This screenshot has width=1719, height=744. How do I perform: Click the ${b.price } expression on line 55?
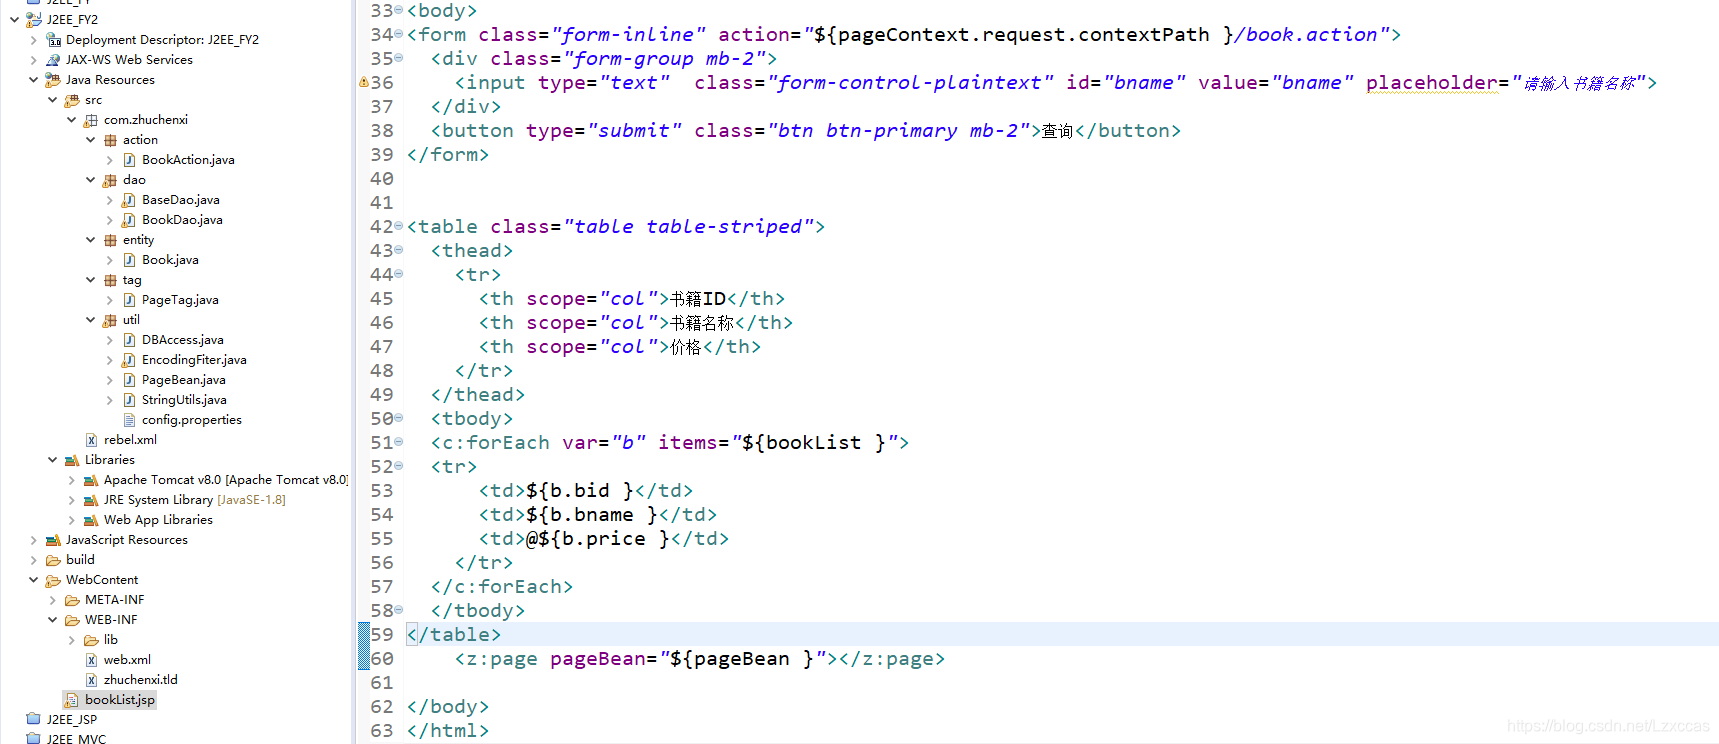coord(603,539)
